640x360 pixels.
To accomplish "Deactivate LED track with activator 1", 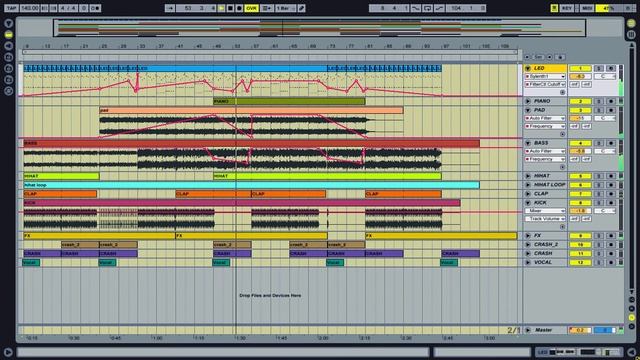I will point(580,68).
